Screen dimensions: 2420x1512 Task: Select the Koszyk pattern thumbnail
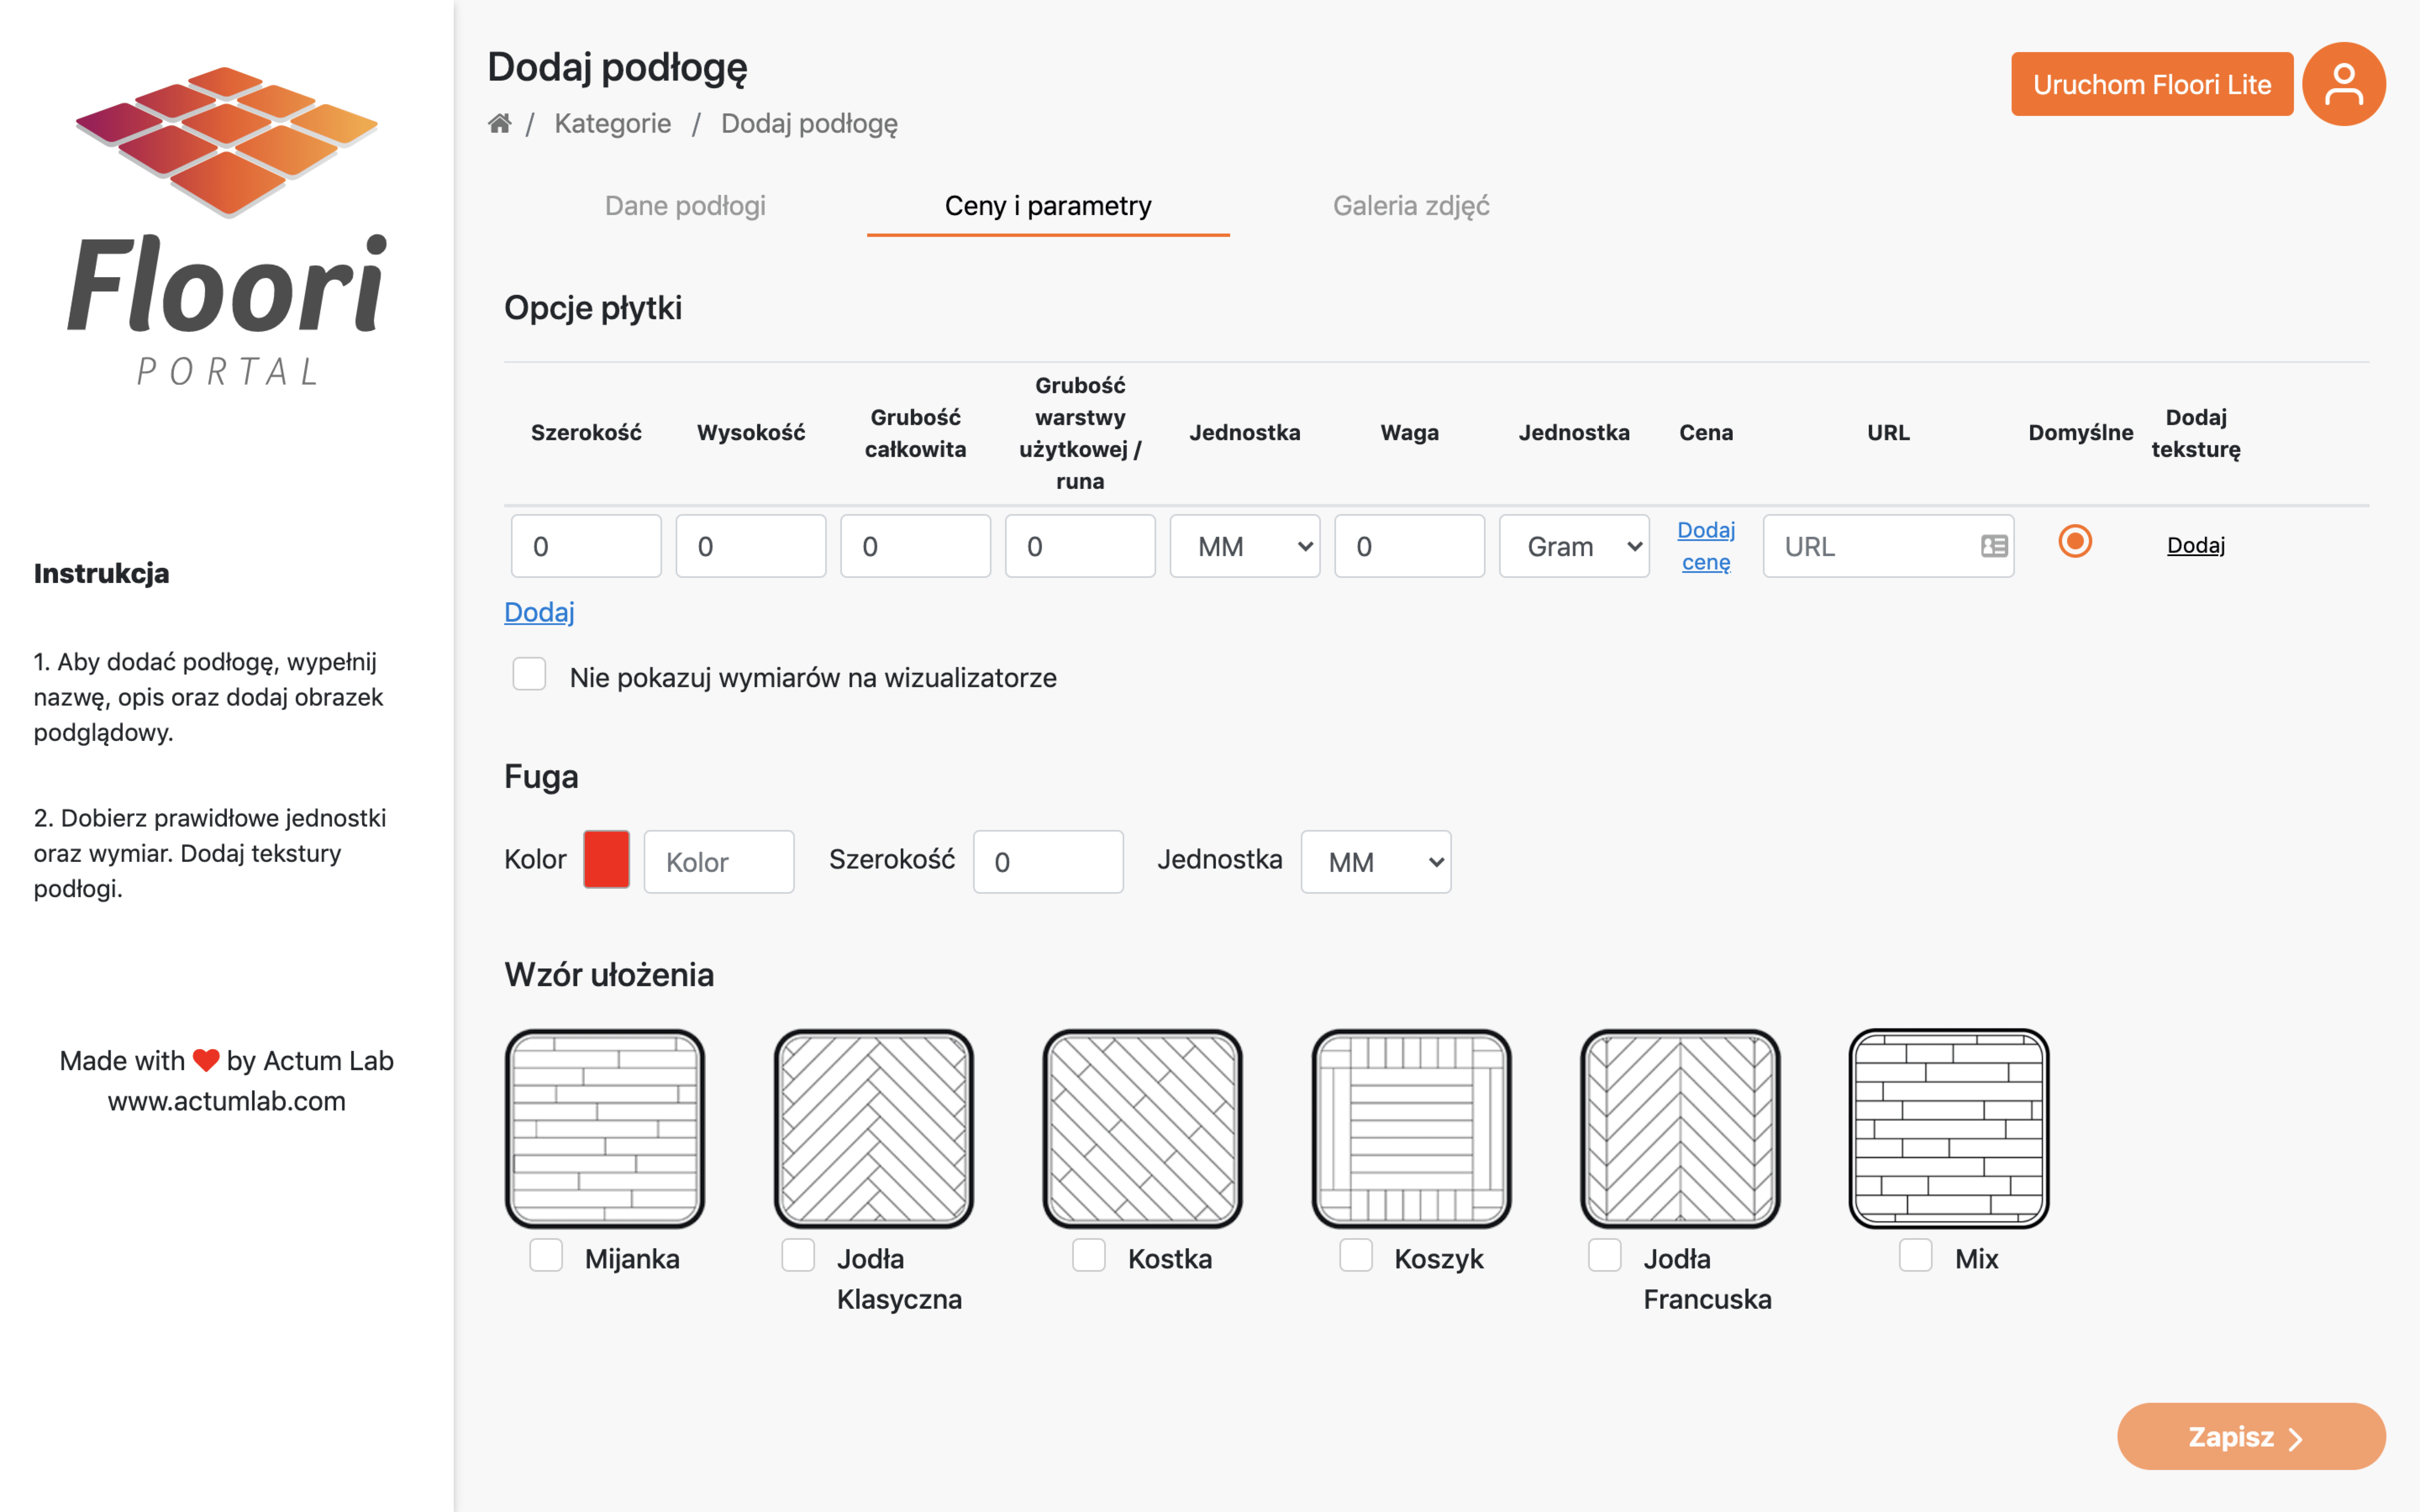coord(1412,1128)
